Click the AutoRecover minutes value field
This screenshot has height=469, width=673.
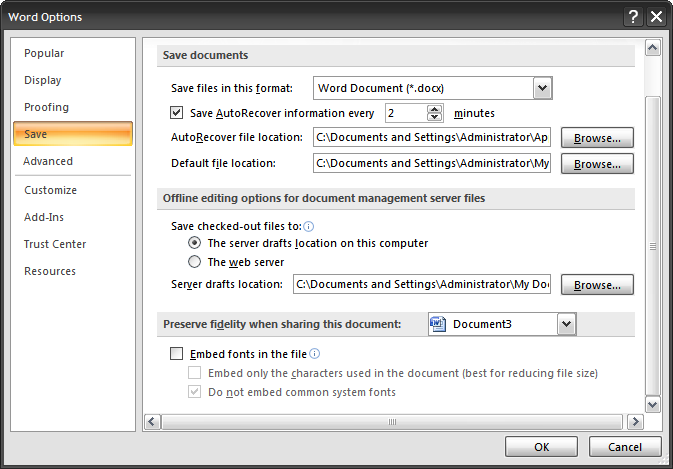tap(406, 113)
